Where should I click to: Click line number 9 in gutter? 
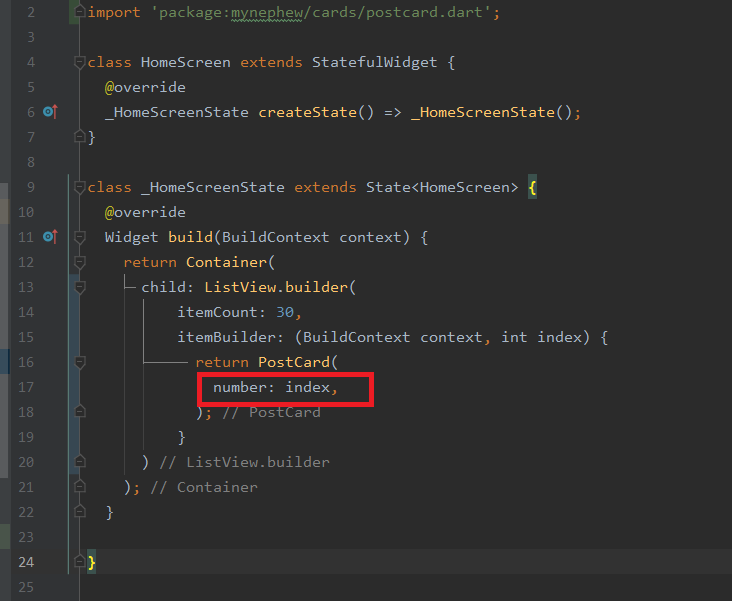point(30,187)
